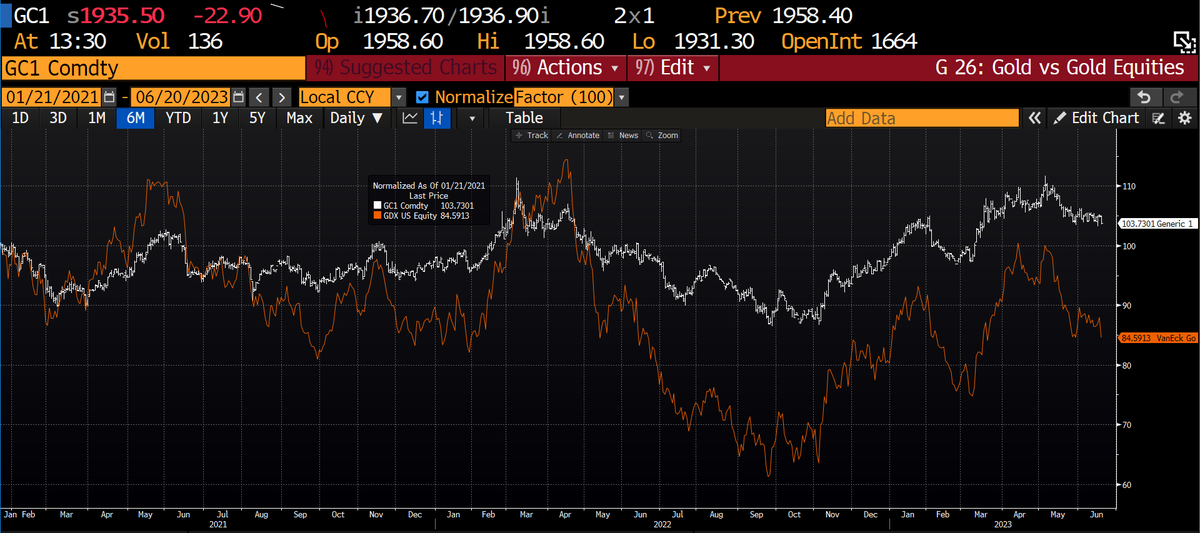Image resolution: width=1200 pixels, height=533 pixels.
Task: Open the Edit menu
Action: pos(673,68)
